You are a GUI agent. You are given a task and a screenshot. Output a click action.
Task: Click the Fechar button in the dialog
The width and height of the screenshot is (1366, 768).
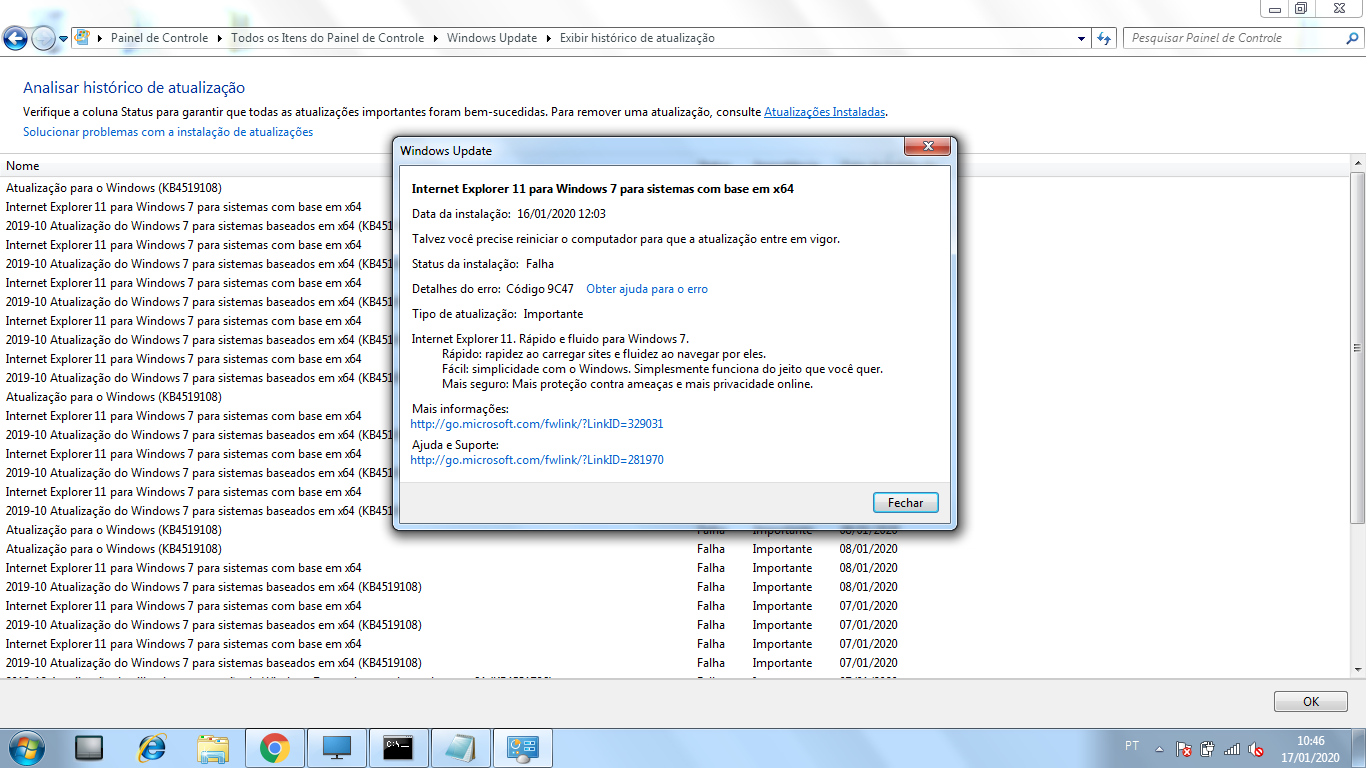tap(906, 502)
